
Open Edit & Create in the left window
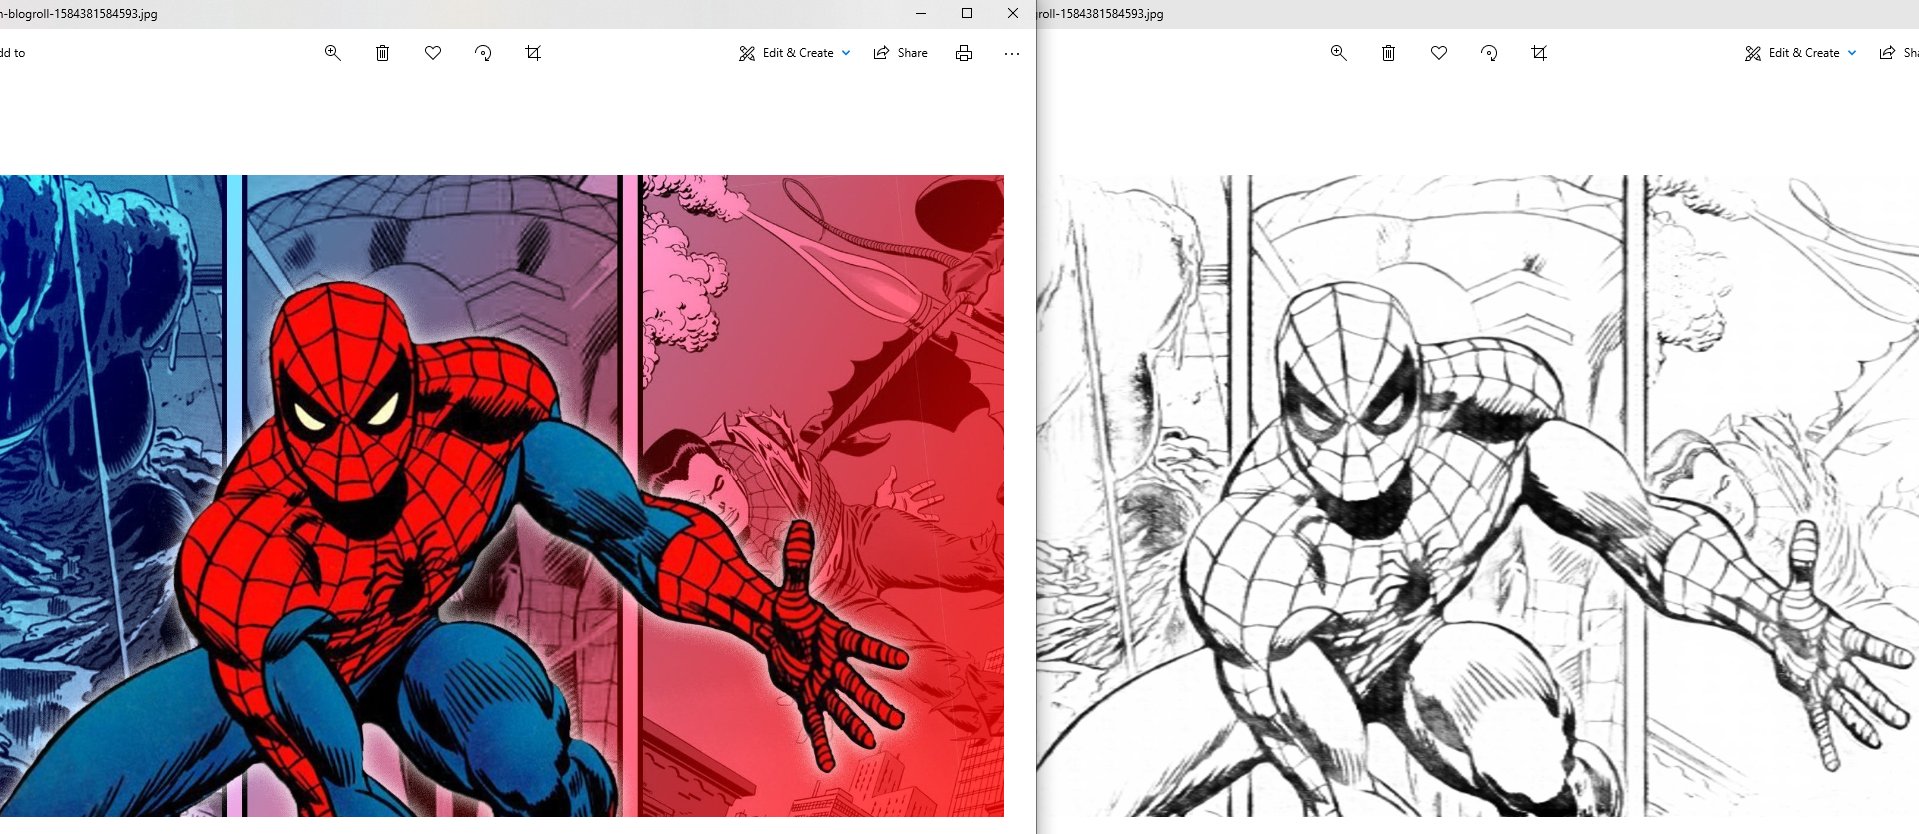pyautogui.click(x=795, y=53)
